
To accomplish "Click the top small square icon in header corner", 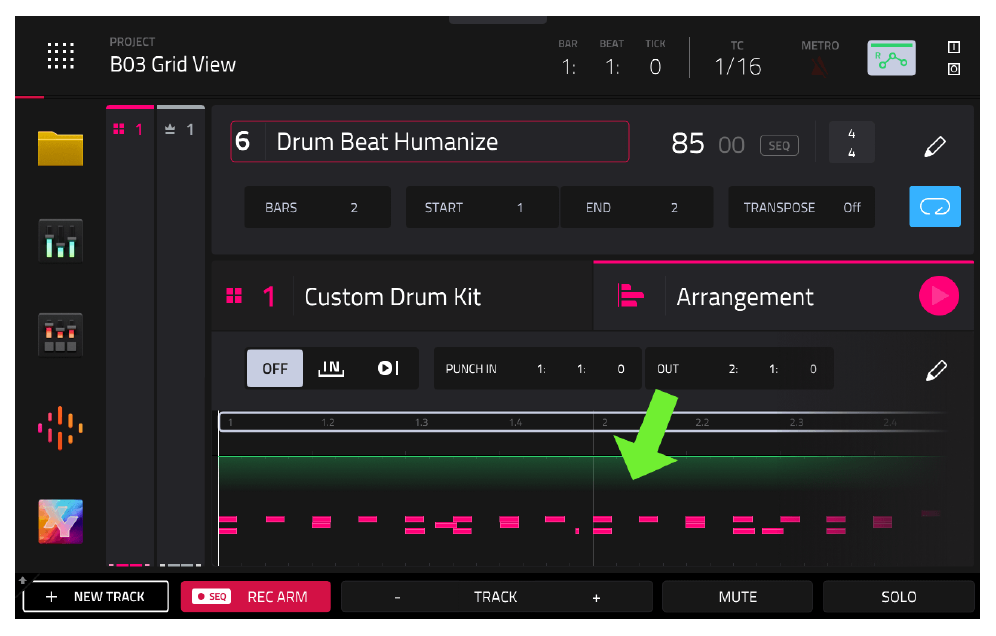I will click(x=953, y=47).
